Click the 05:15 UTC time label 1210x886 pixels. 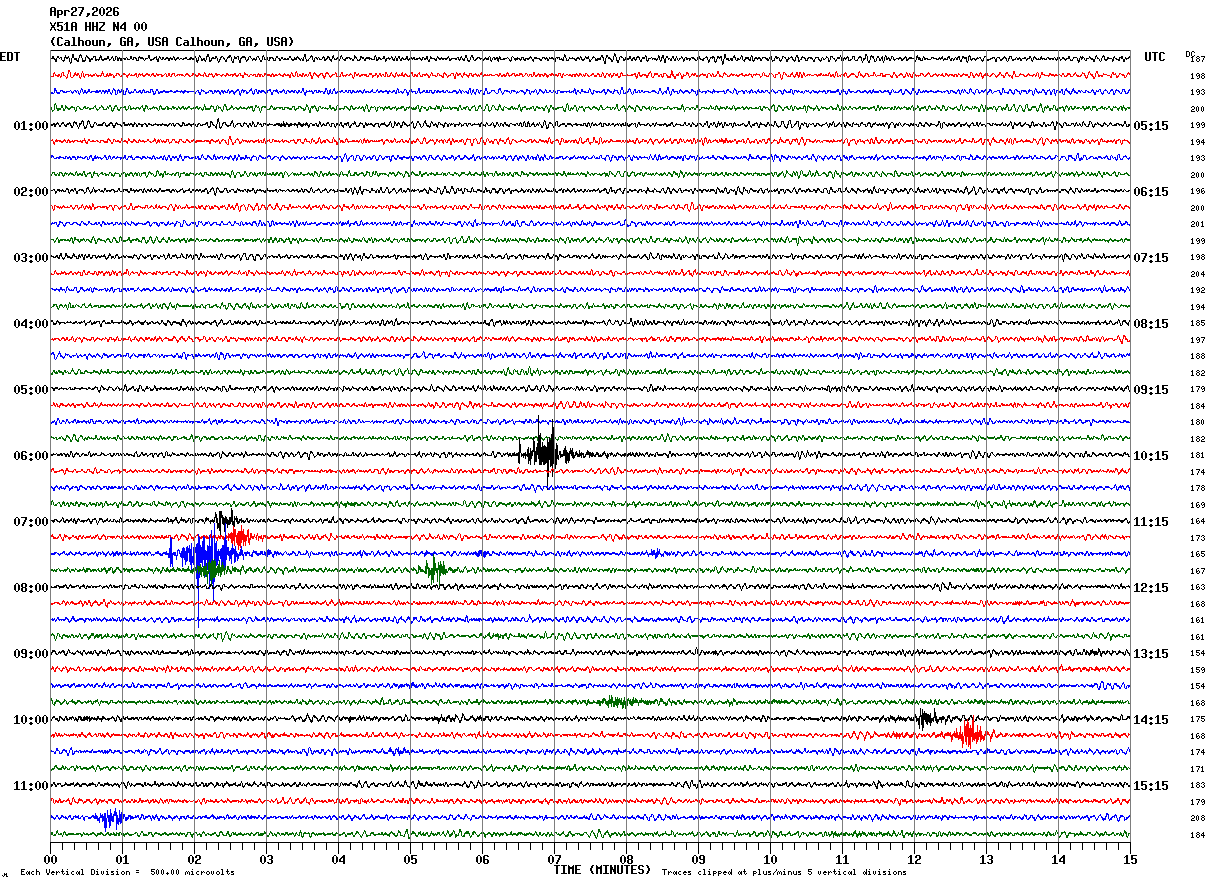point(1151,126)
